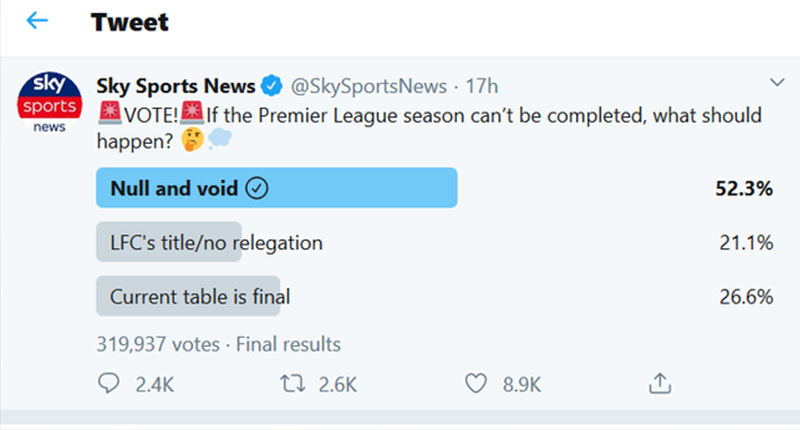Click the 2.6K retweets count
The image size is (800, 430).
click(338, 385)
